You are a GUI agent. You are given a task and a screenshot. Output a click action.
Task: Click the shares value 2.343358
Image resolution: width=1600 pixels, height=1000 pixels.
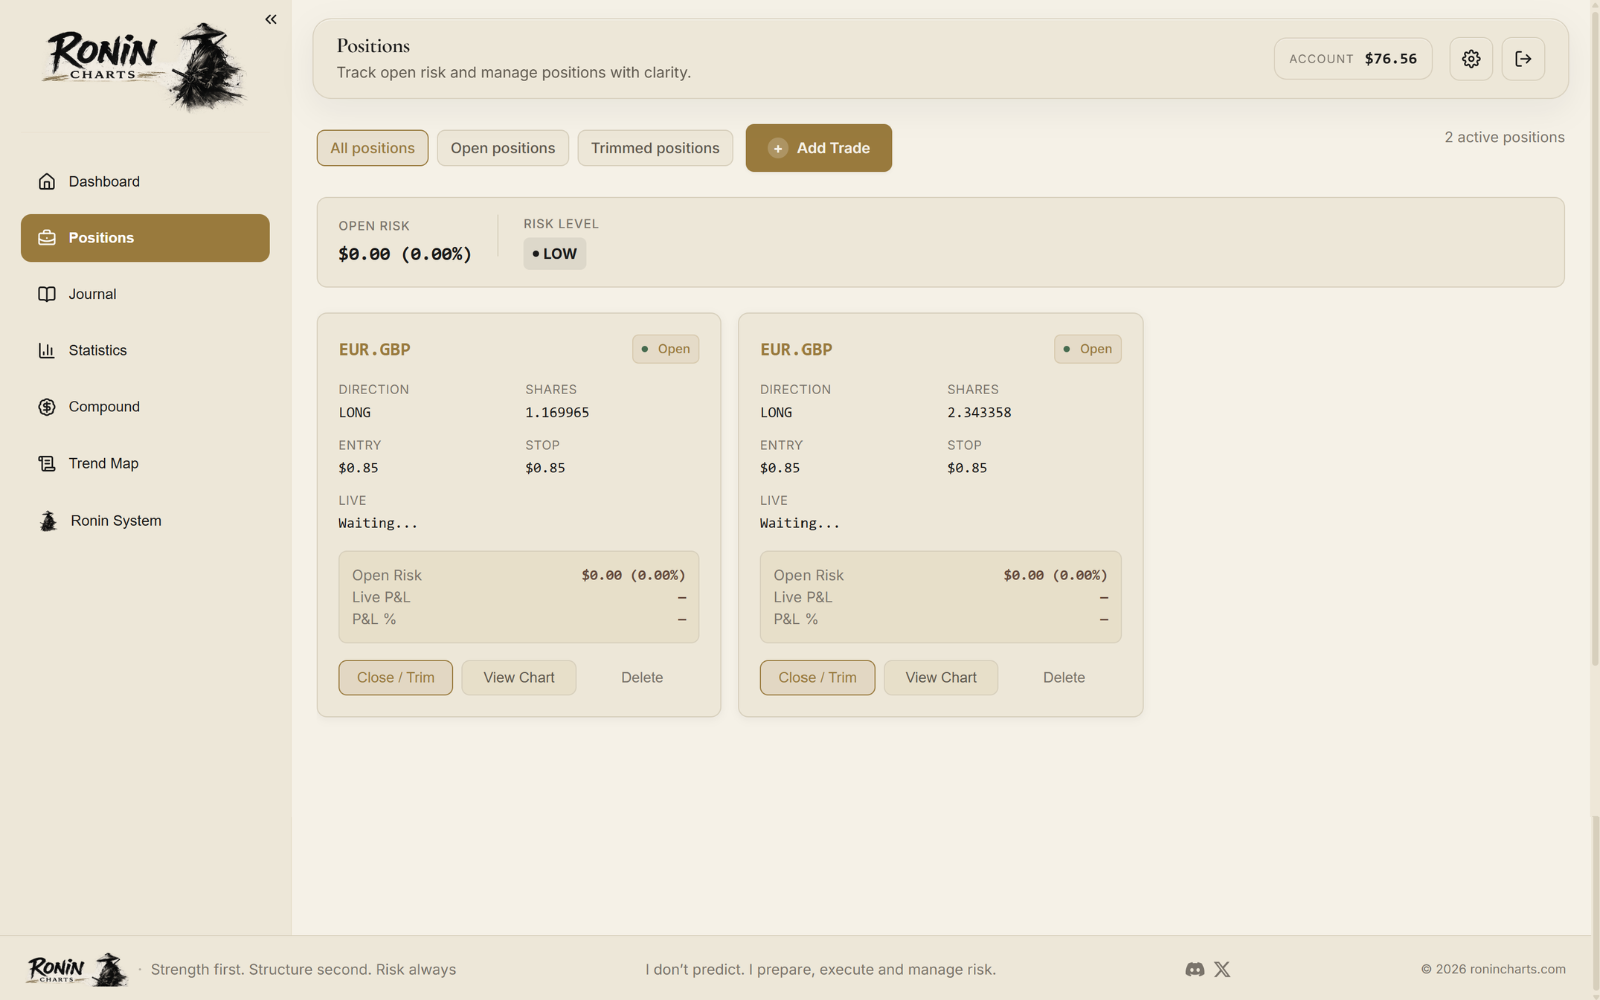[979, 412]
